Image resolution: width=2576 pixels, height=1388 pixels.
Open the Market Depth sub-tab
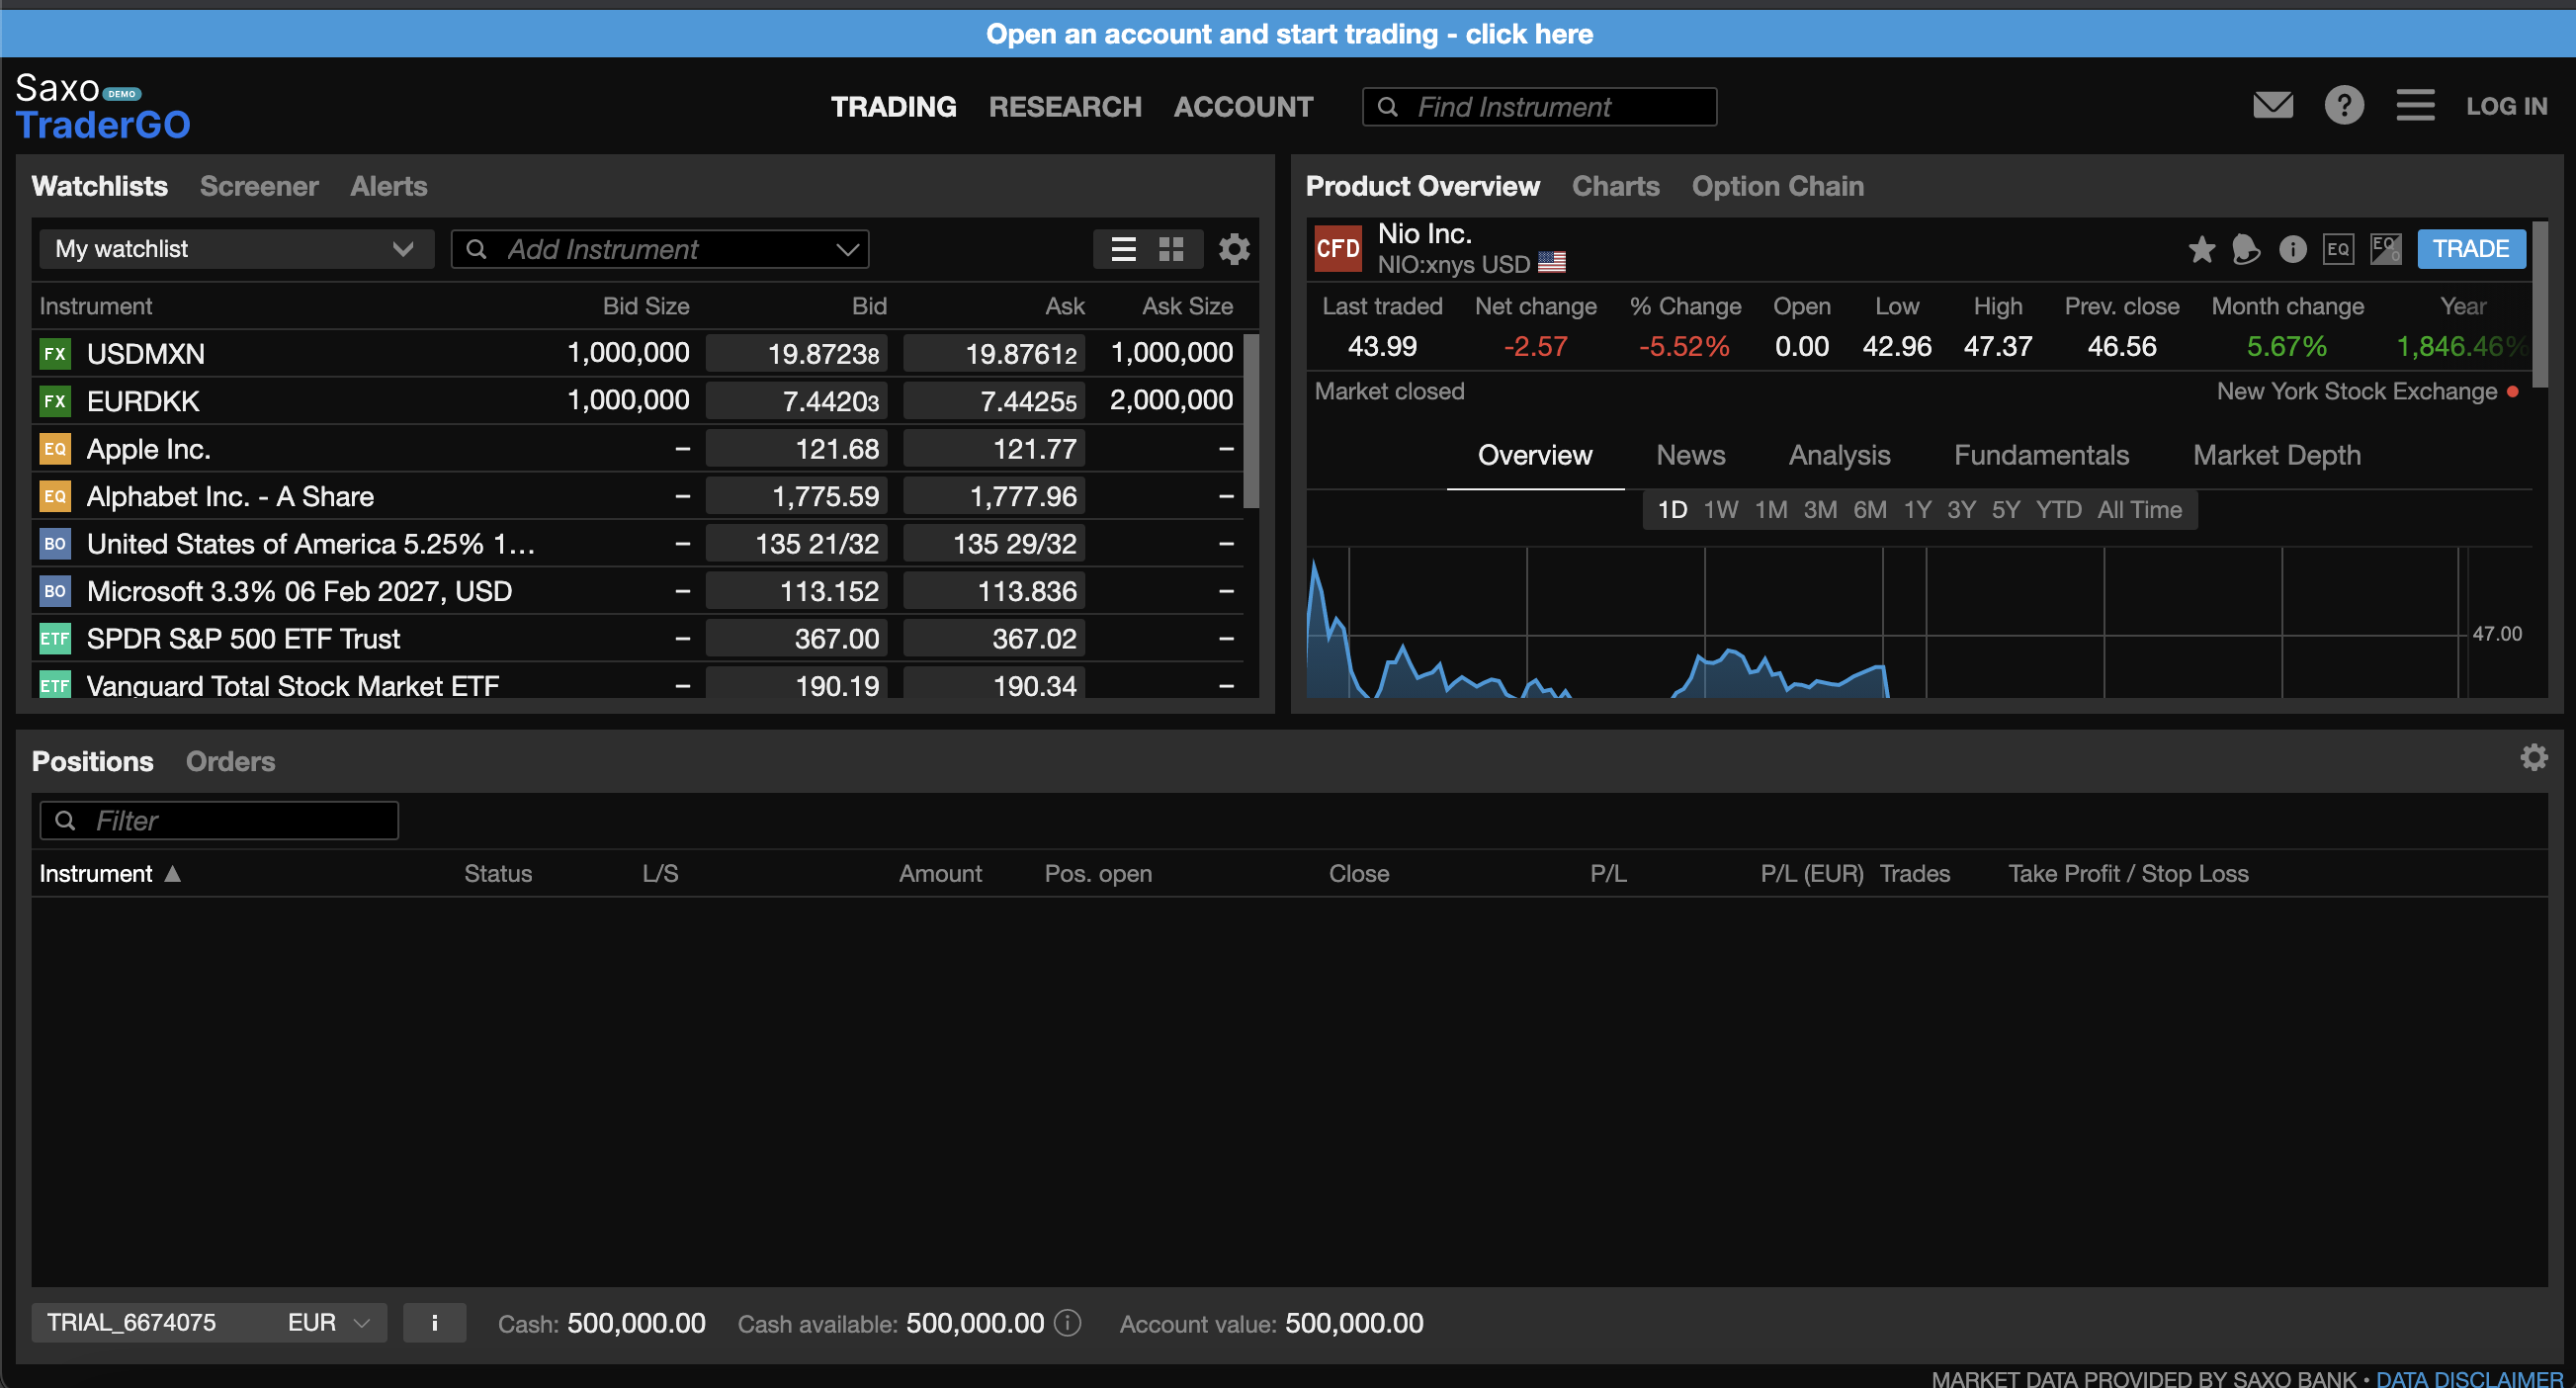[x=2276, y=456]
